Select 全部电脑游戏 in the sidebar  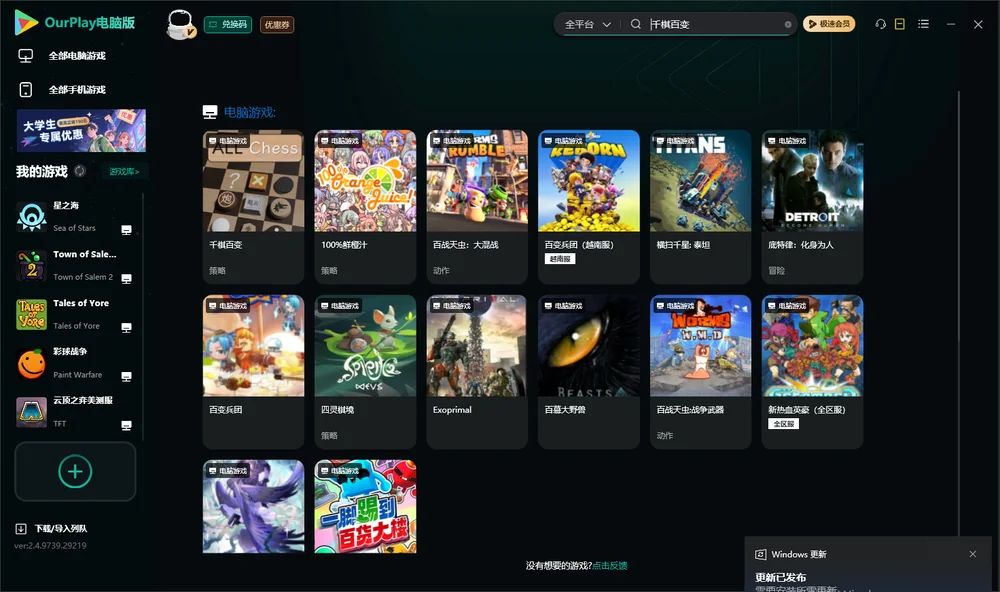click(77, 56)
